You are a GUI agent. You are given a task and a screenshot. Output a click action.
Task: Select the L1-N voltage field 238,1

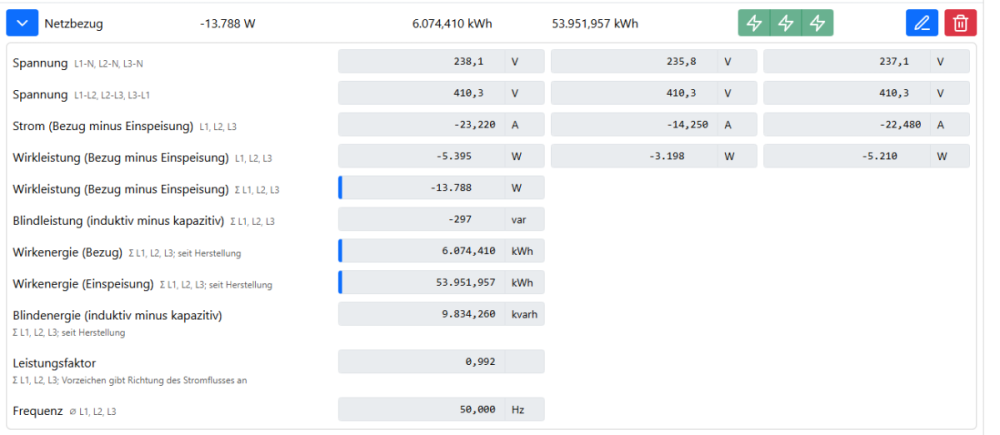click(421, 62)
